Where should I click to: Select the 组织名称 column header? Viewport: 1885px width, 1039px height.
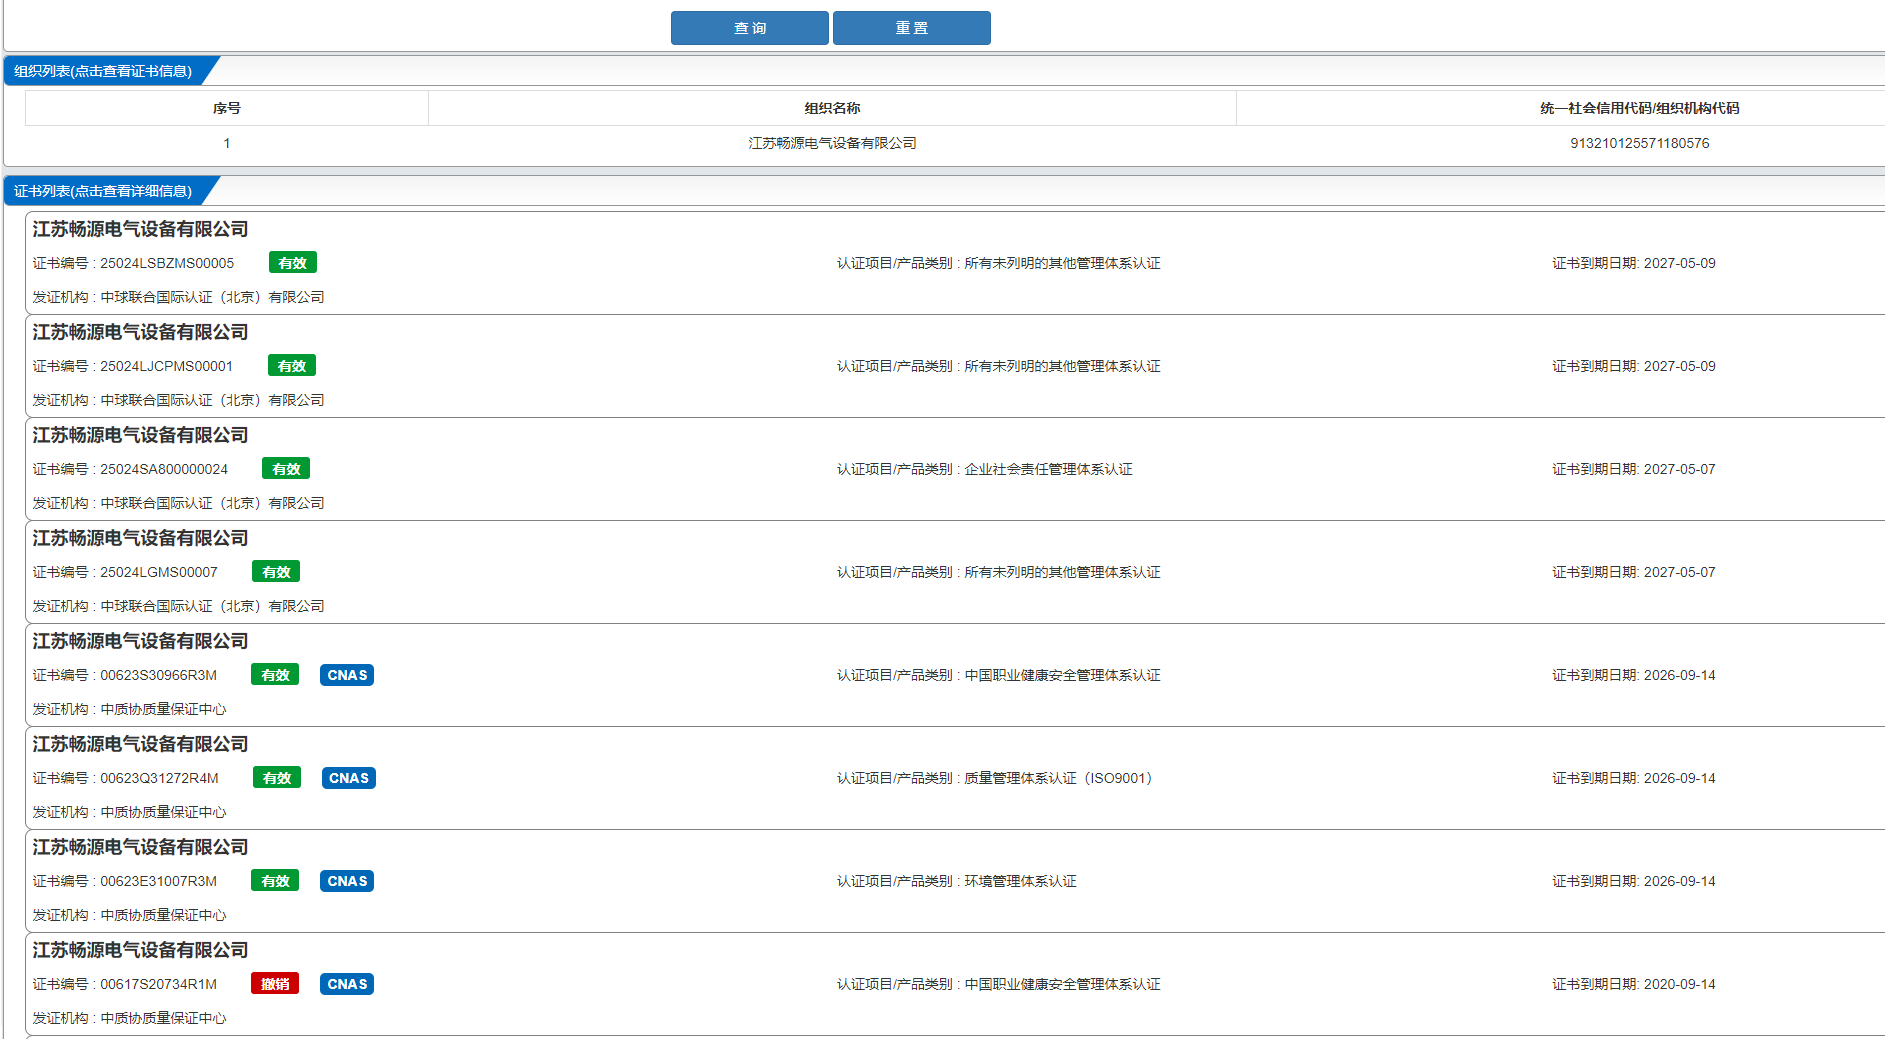[832, 108]
